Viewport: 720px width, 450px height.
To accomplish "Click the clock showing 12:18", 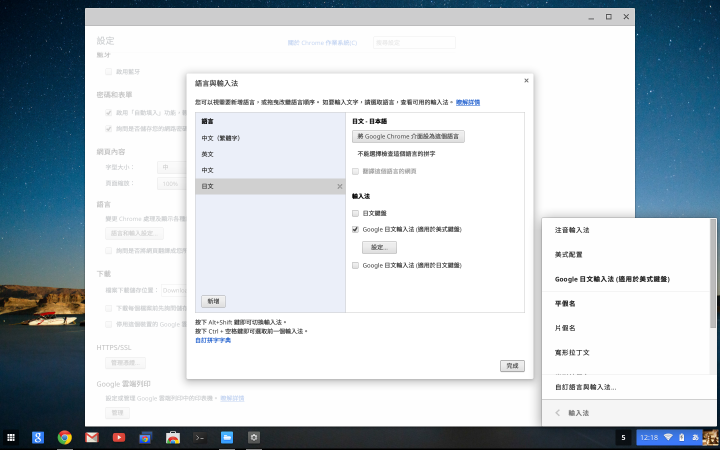I will 649,438.
